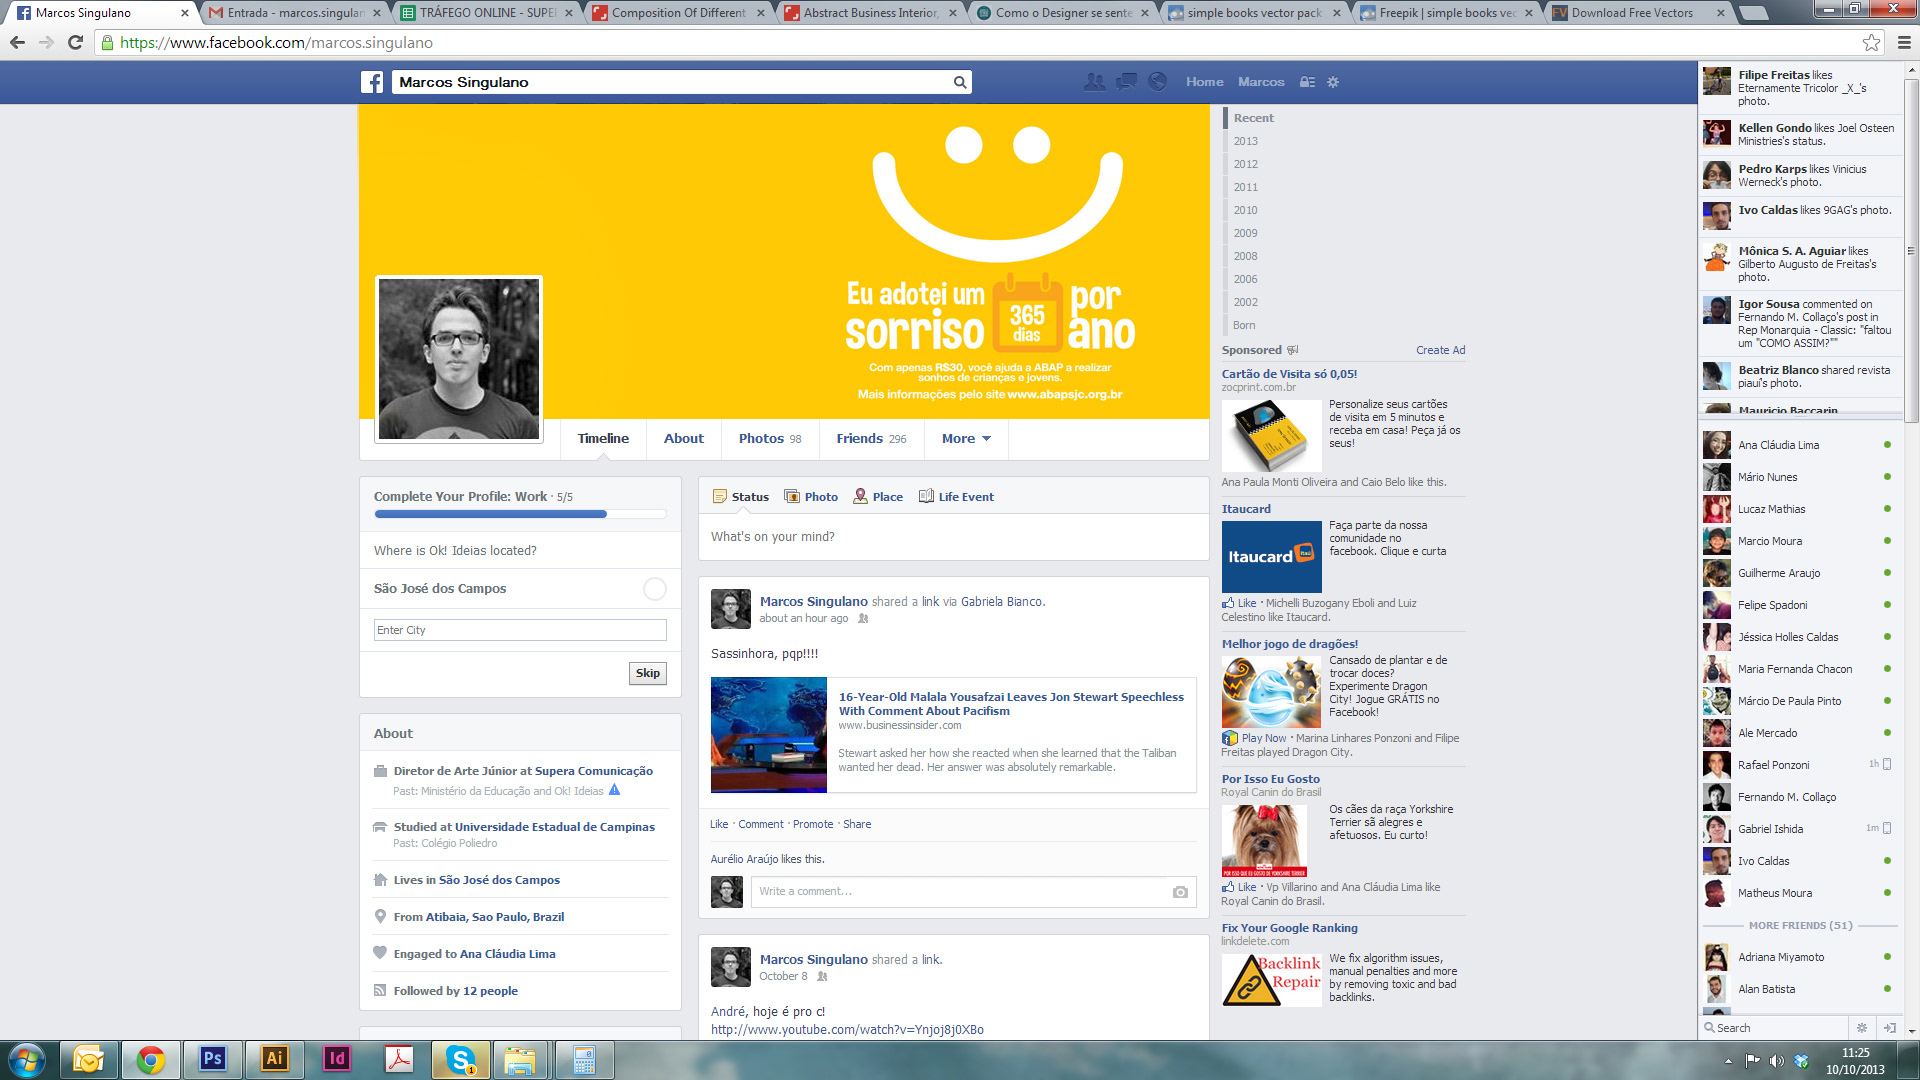Open chat with Ana Cláudia Lima
The height and width of the screenshot is (1080, 1920).
tap(1797, 445)
